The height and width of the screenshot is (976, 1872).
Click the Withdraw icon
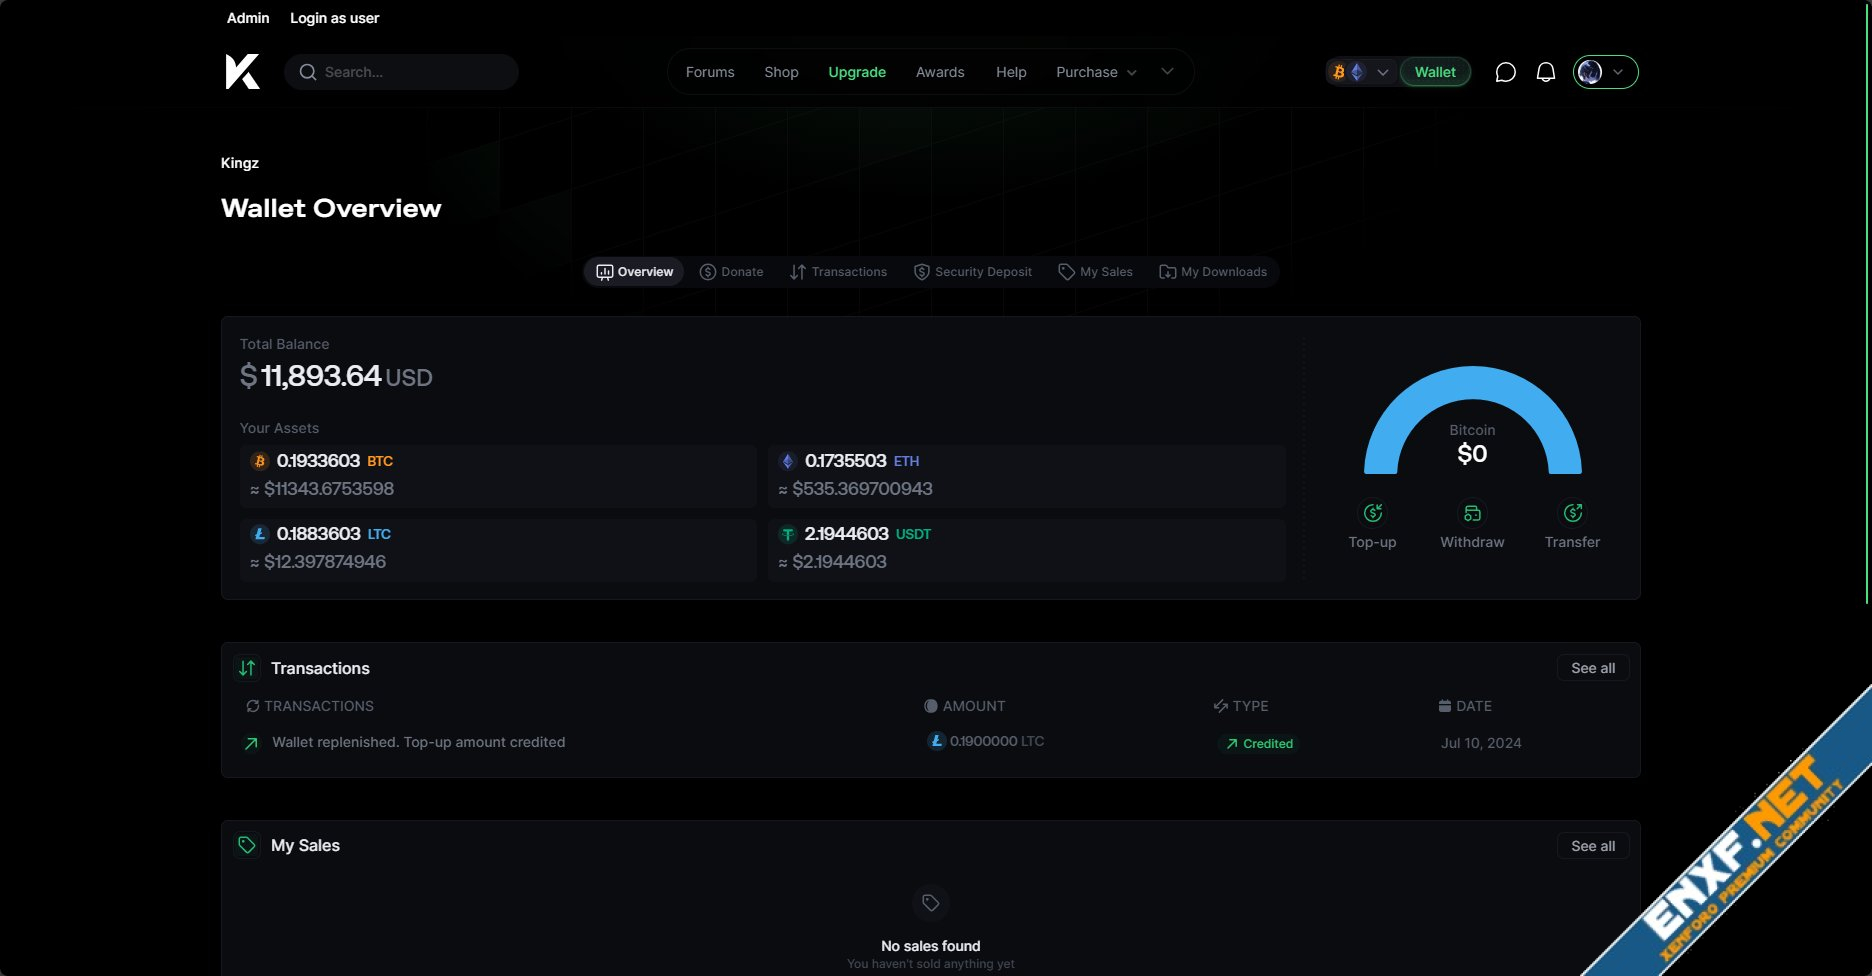point(1472,513)
